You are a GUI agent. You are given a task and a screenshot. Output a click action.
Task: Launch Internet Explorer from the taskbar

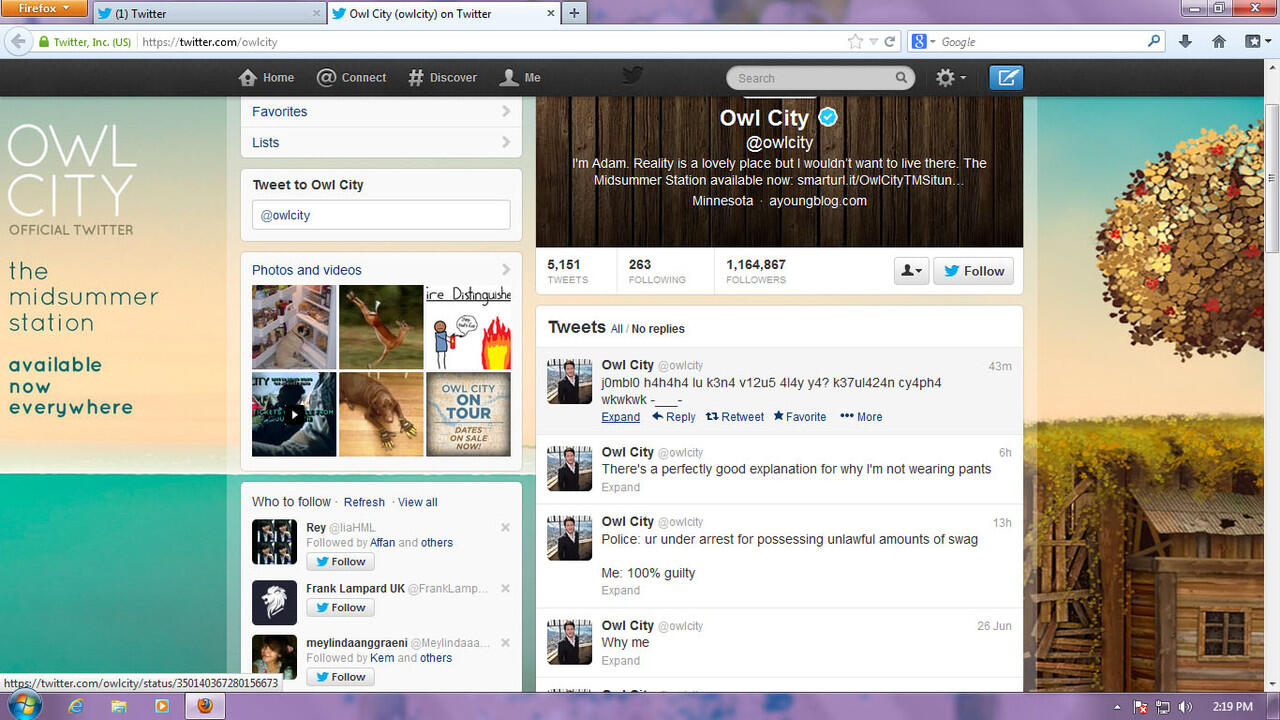click(x=76, y=706)
